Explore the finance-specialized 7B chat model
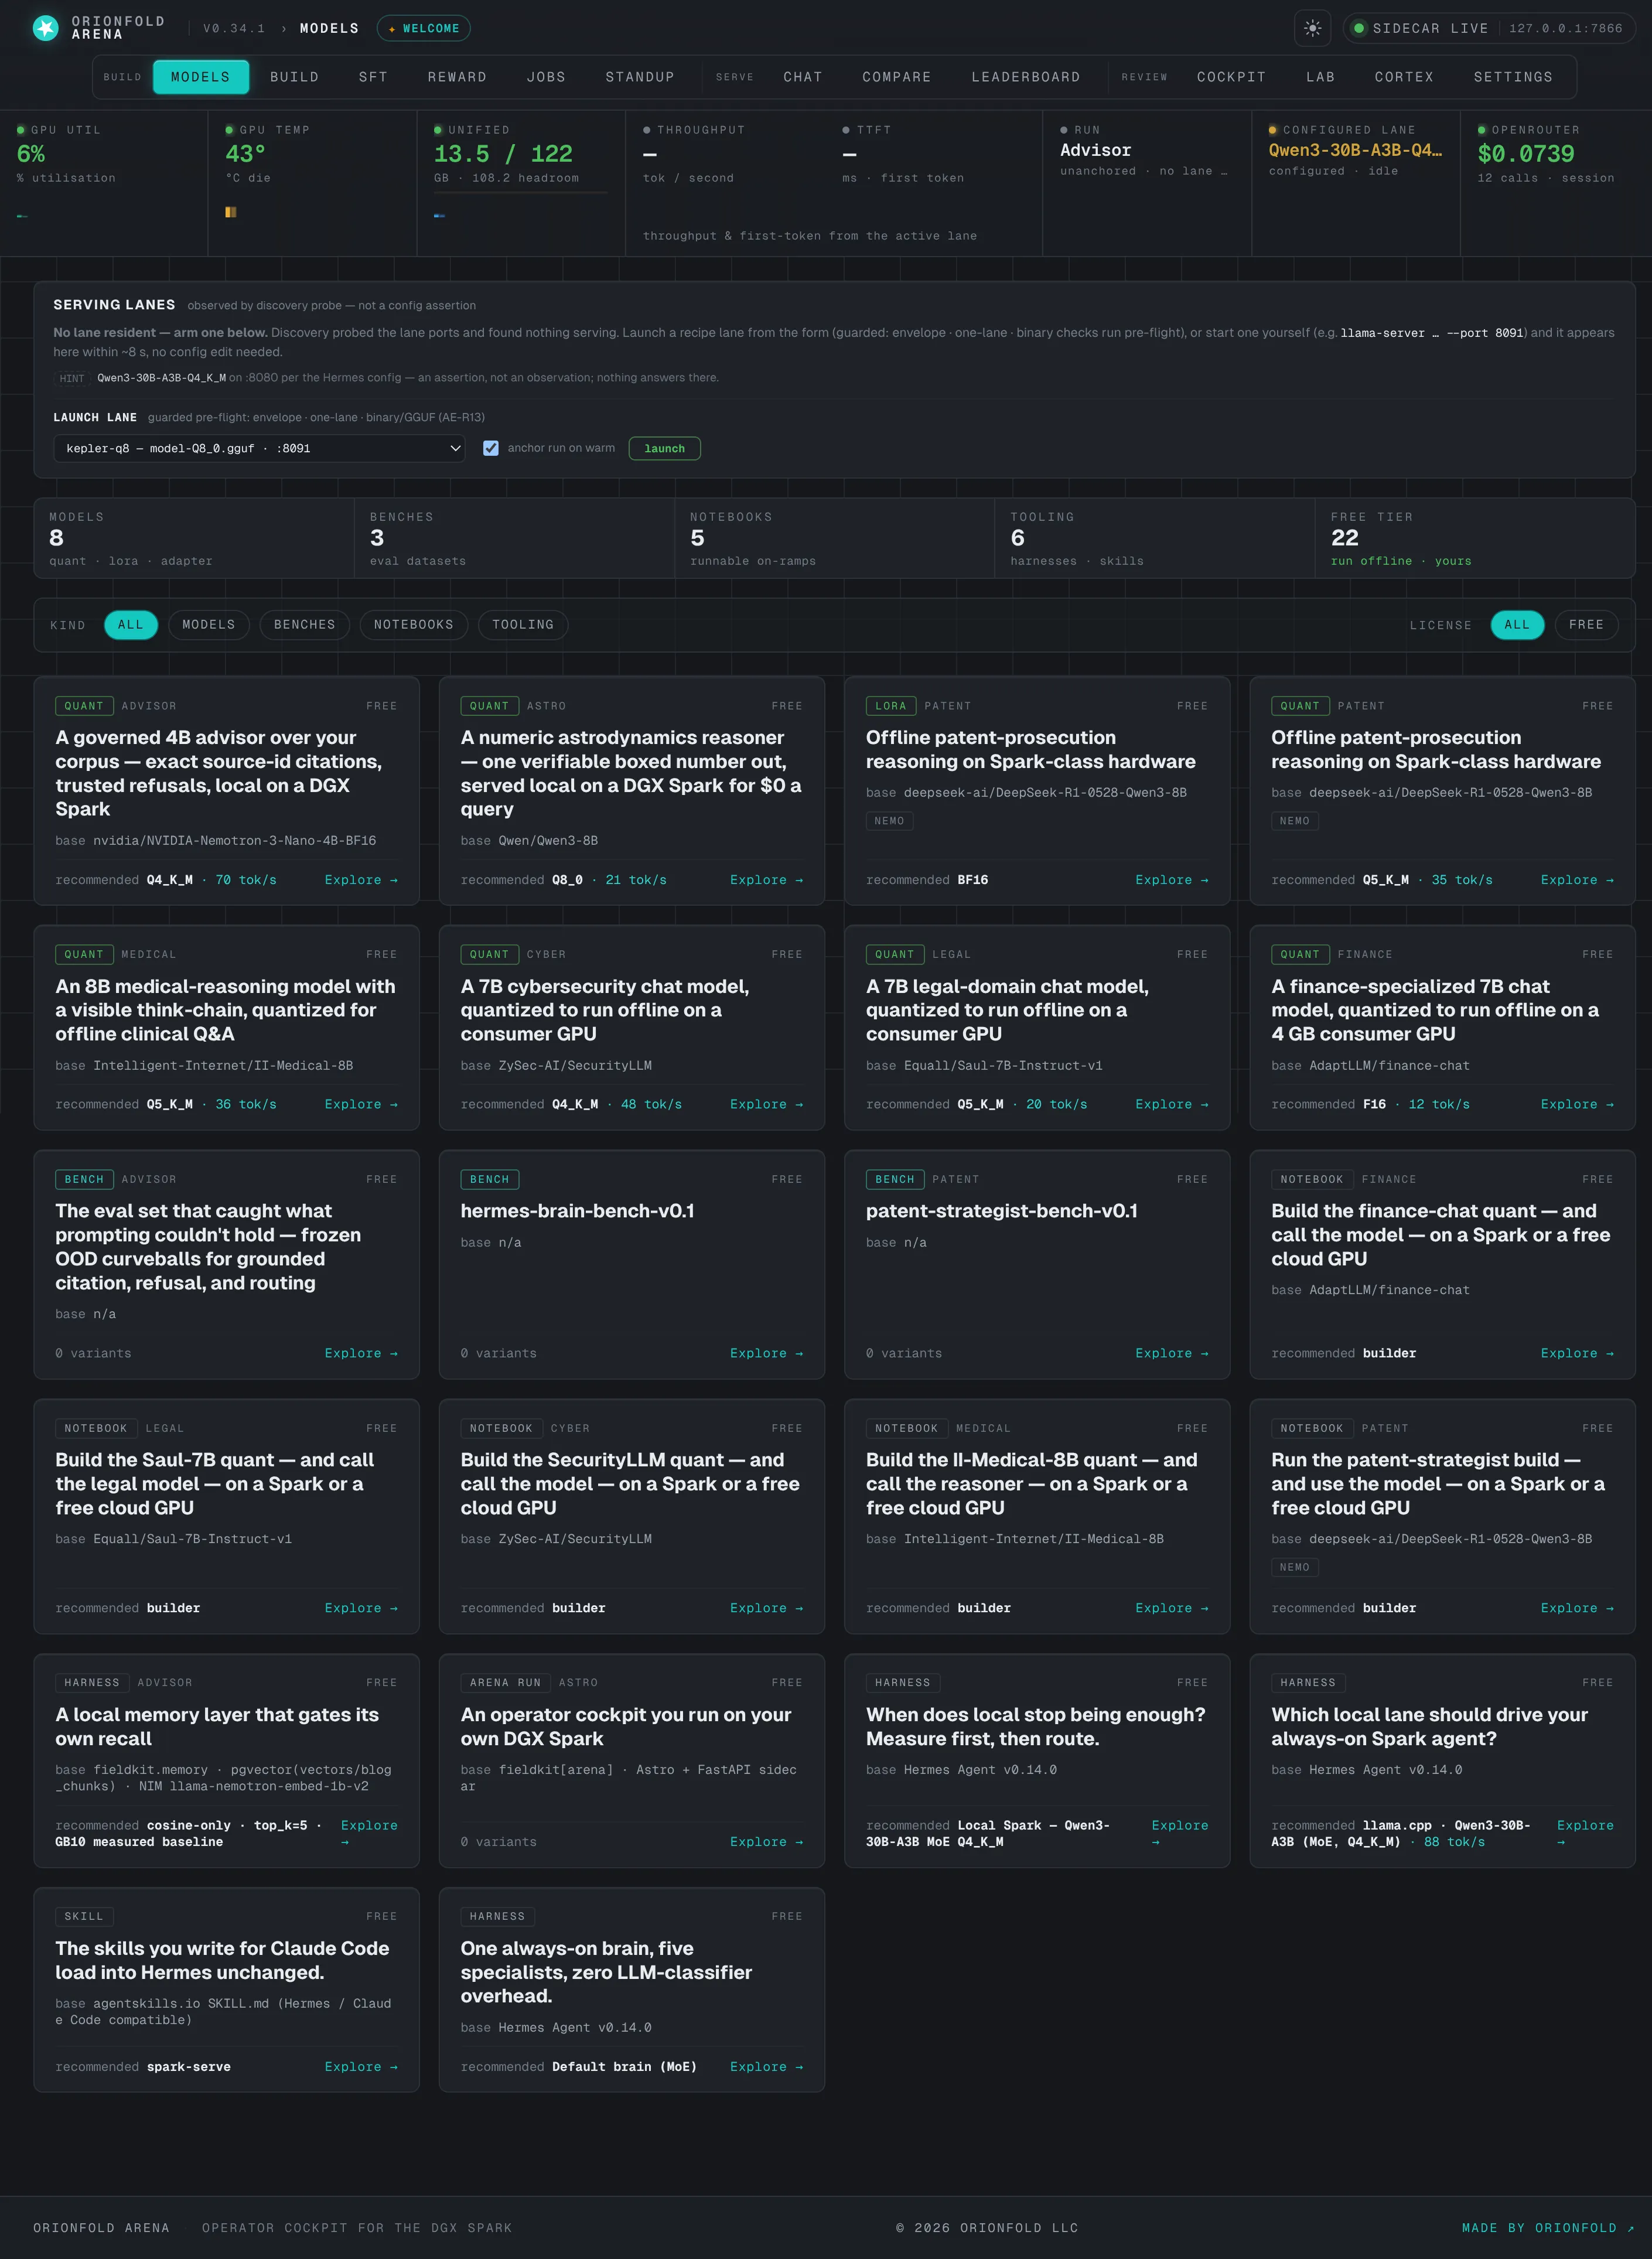 click(1577, 1104)
